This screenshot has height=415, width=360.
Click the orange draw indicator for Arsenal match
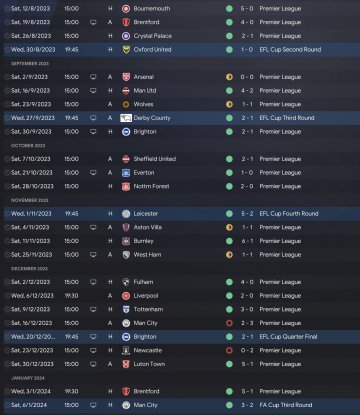229,77
